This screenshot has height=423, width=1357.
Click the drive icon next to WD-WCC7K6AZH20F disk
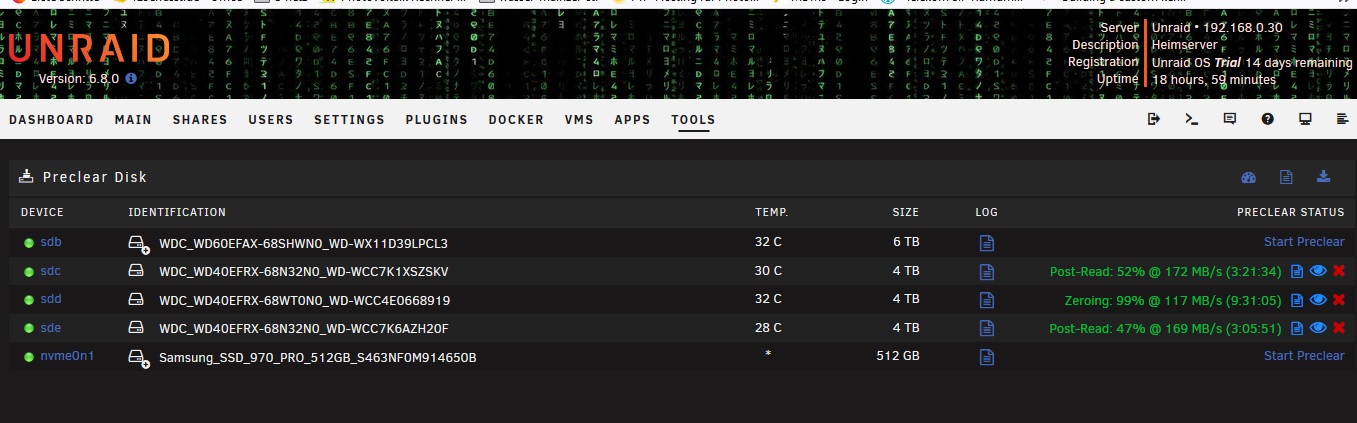pyautogui.click(x=137, y=328)
